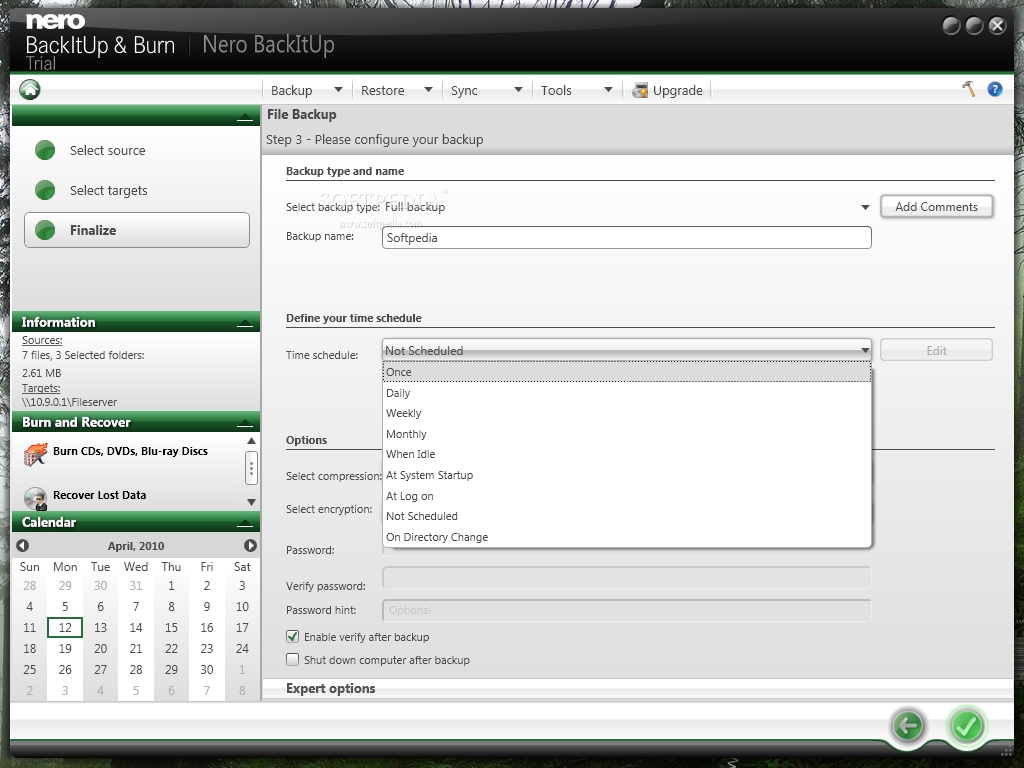Click green step icon beside Finalize
Viewport: 1024px width, 768px height.
tap(45, 230)
